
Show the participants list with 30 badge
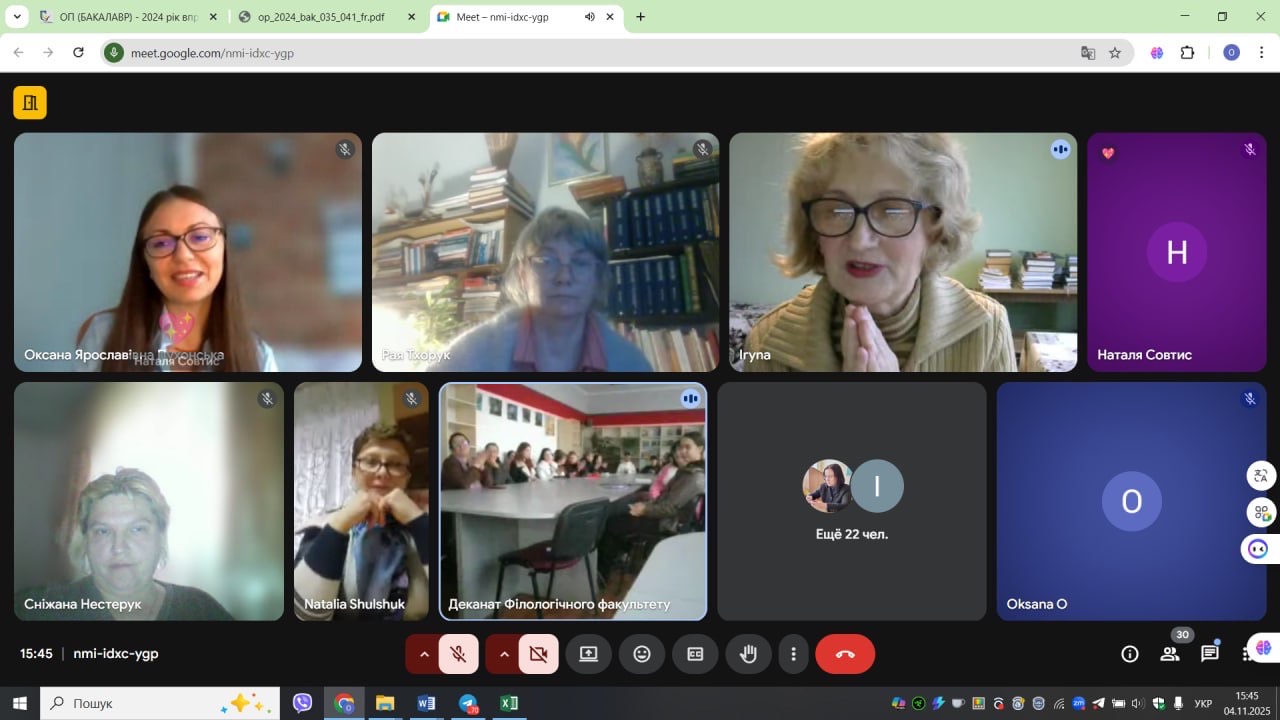1169,654
